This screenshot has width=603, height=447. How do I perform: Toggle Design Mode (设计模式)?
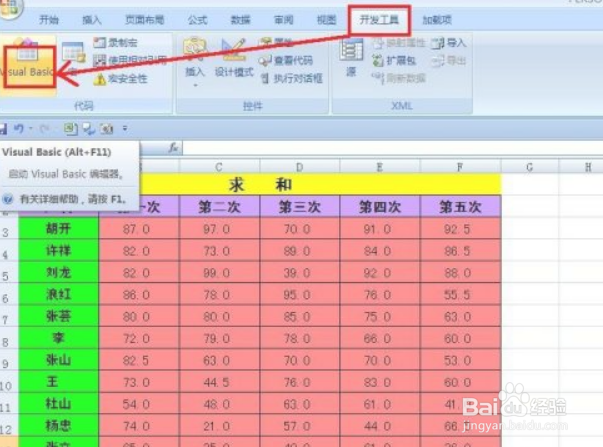click(x=233, y=58)
